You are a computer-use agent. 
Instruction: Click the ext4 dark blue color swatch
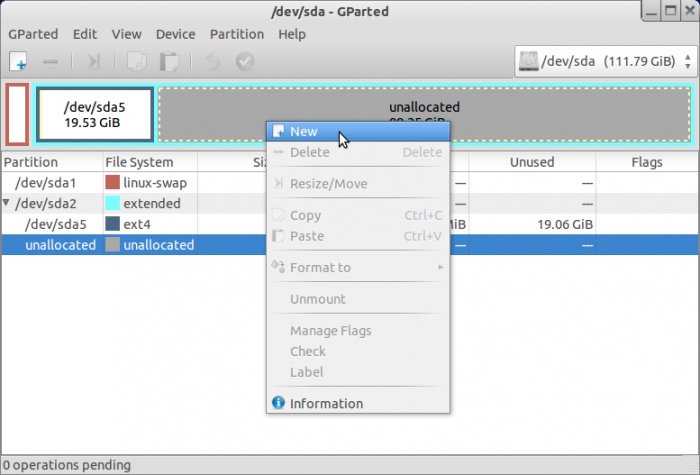pos(112,224)
